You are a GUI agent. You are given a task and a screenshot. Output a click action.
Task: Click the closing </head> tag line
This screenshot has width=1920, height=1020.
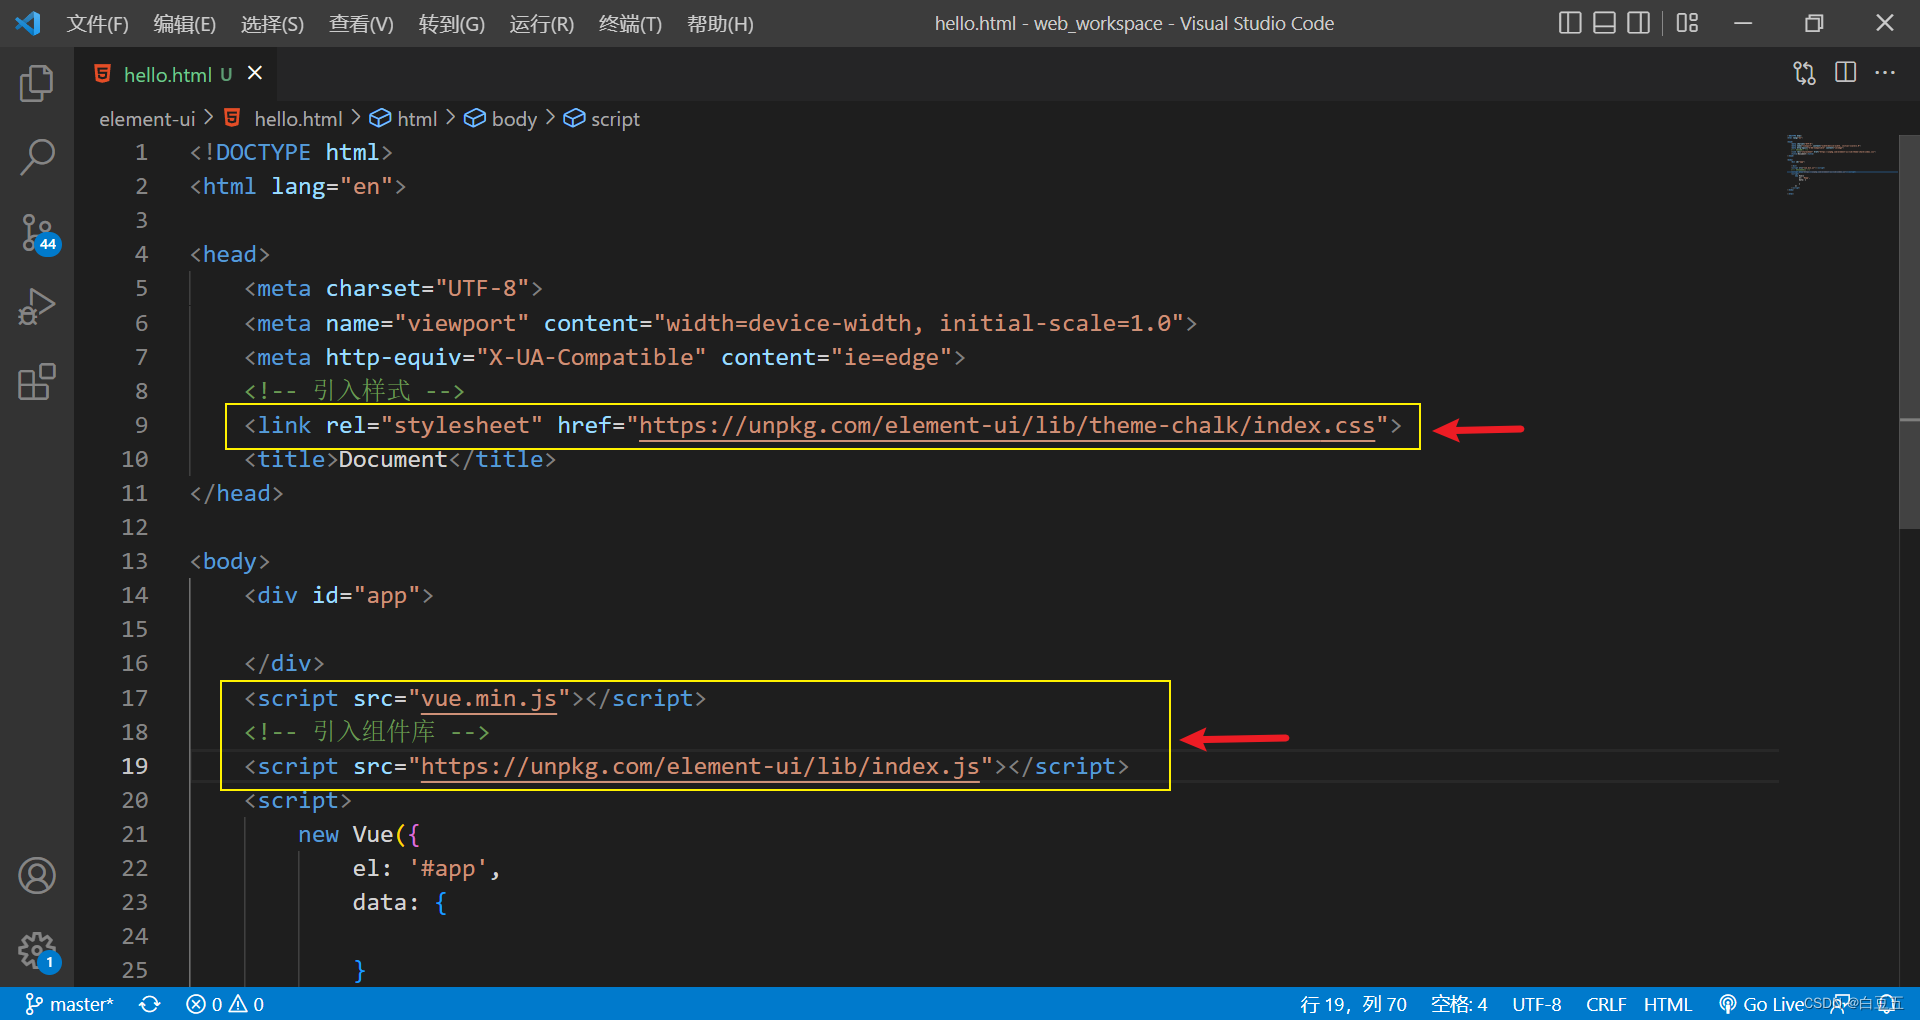236,494
